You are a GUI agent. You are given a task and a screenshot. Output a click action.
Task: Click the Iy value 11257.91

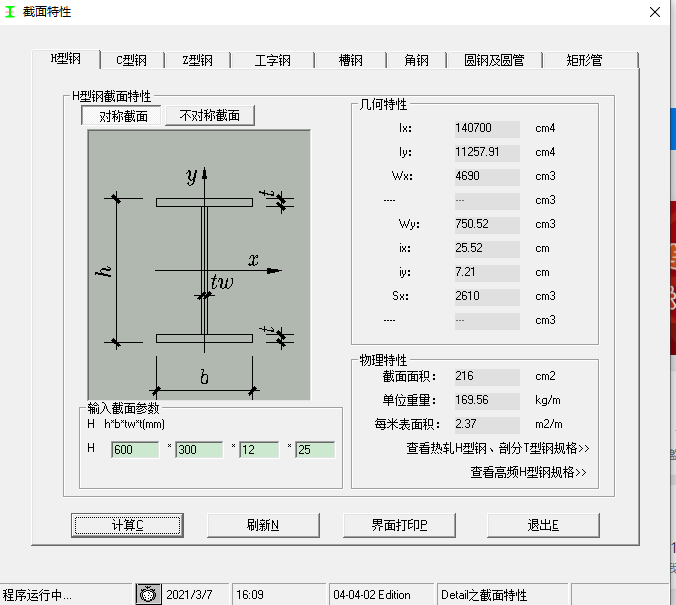487,153
